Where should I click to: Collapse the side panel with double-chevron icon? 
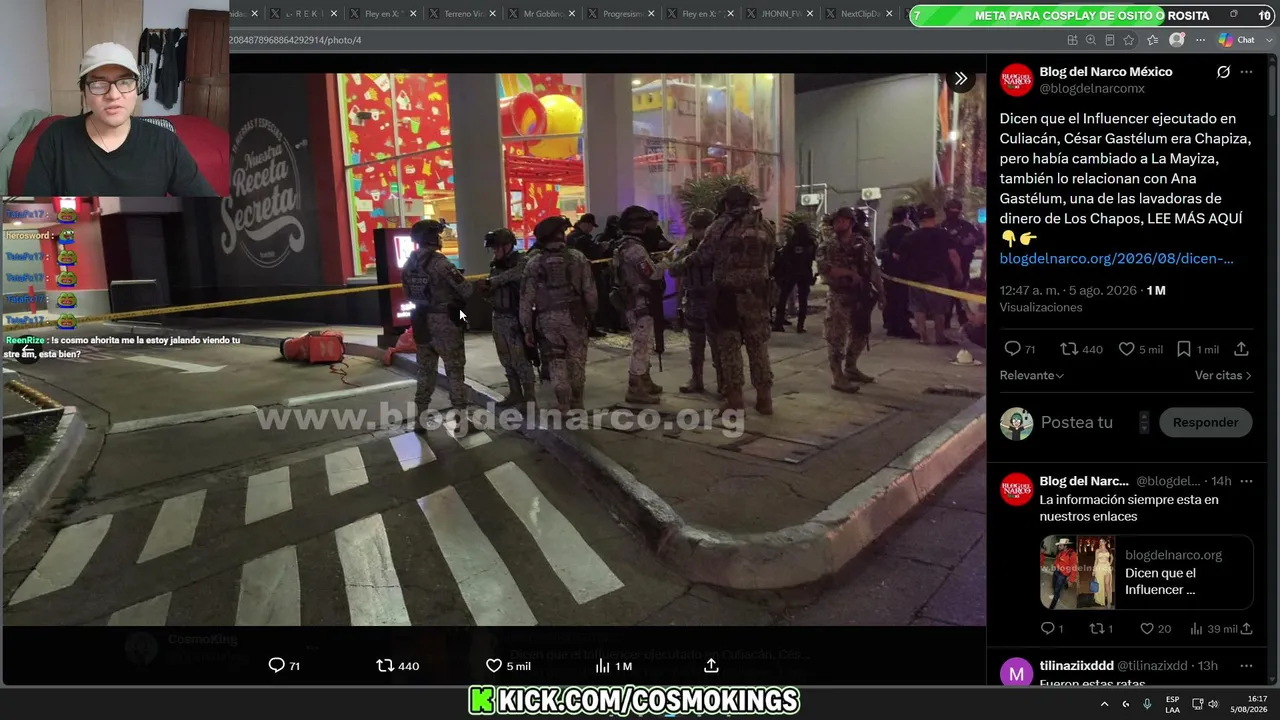click(960, 78)
